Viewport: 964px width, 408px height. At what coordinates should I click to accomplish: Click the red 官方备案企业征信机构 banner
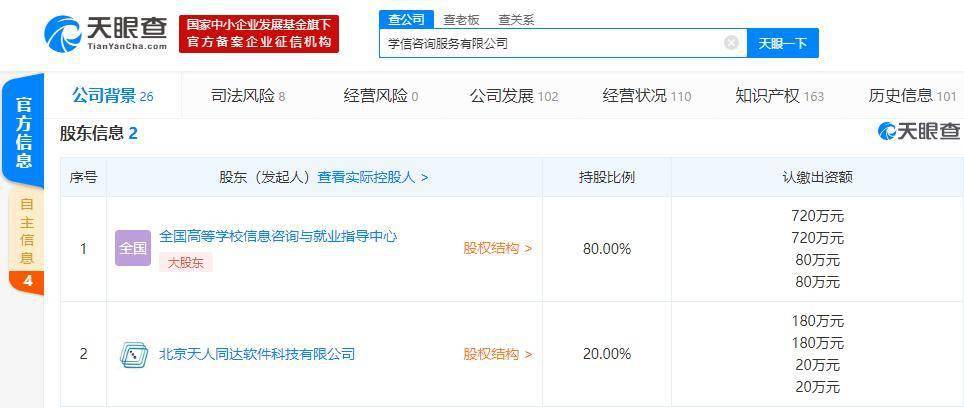[259, 34]
